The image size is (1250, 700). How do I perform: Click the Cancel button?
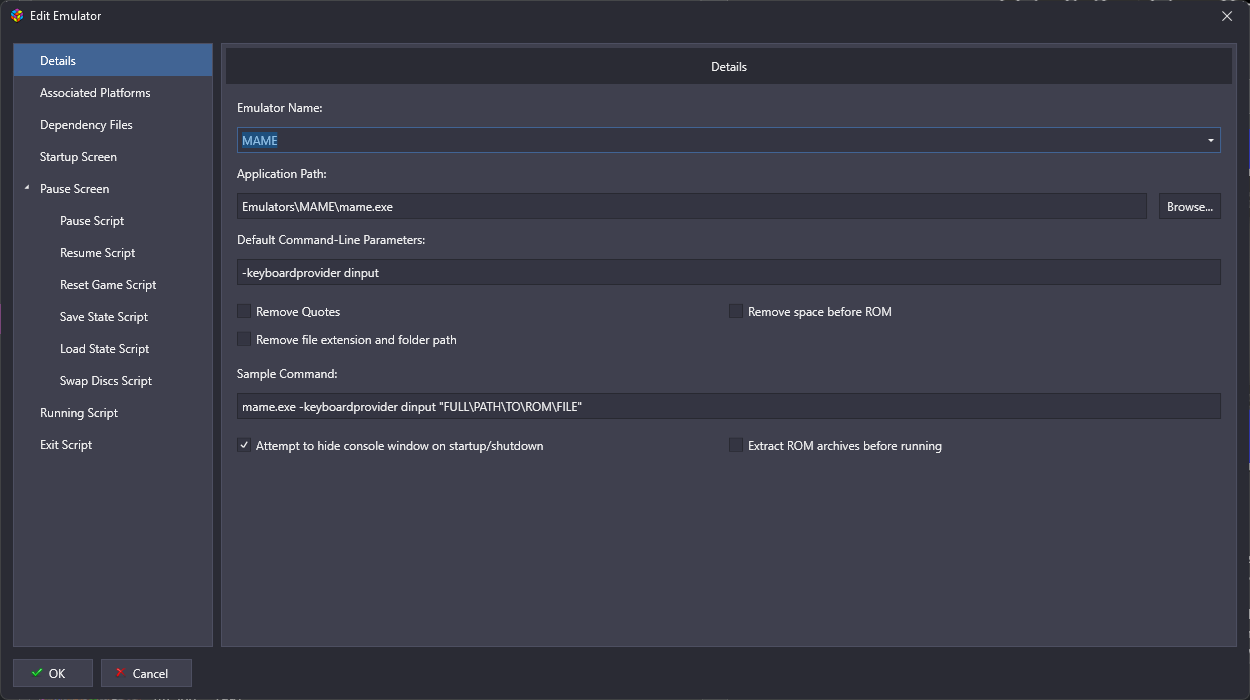click(x=146, y=673)
